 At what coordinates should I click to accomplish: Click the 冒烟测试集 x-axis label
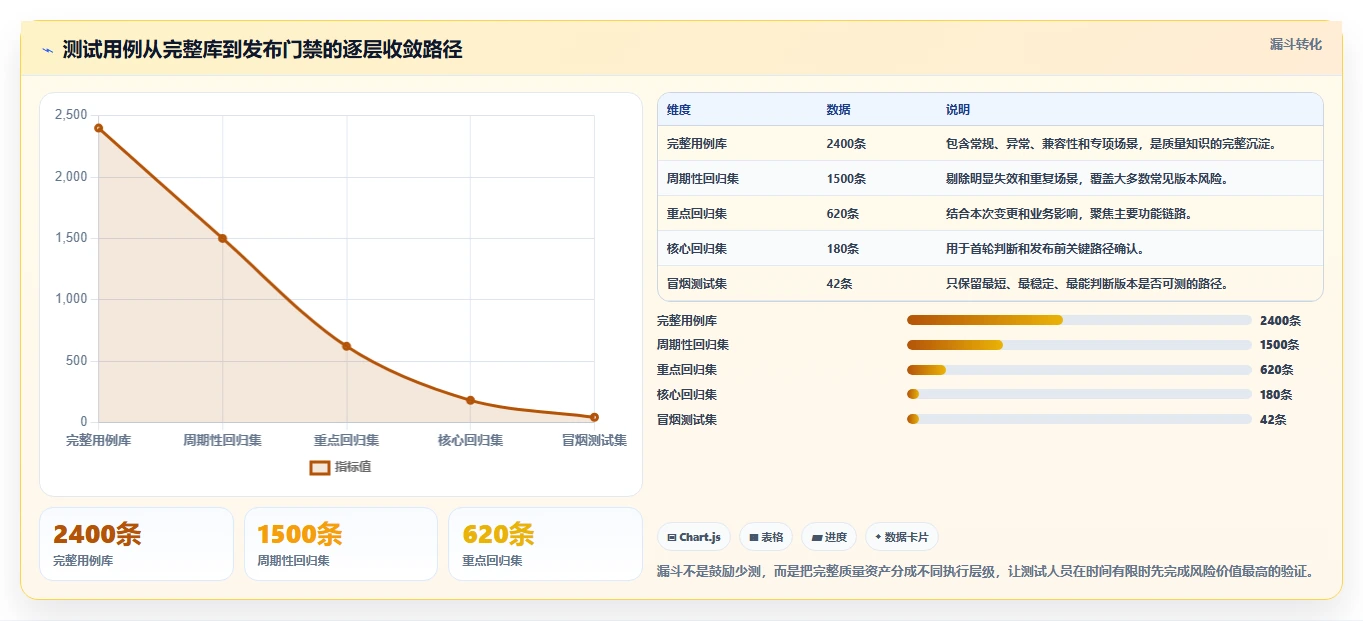coord(594,440)
